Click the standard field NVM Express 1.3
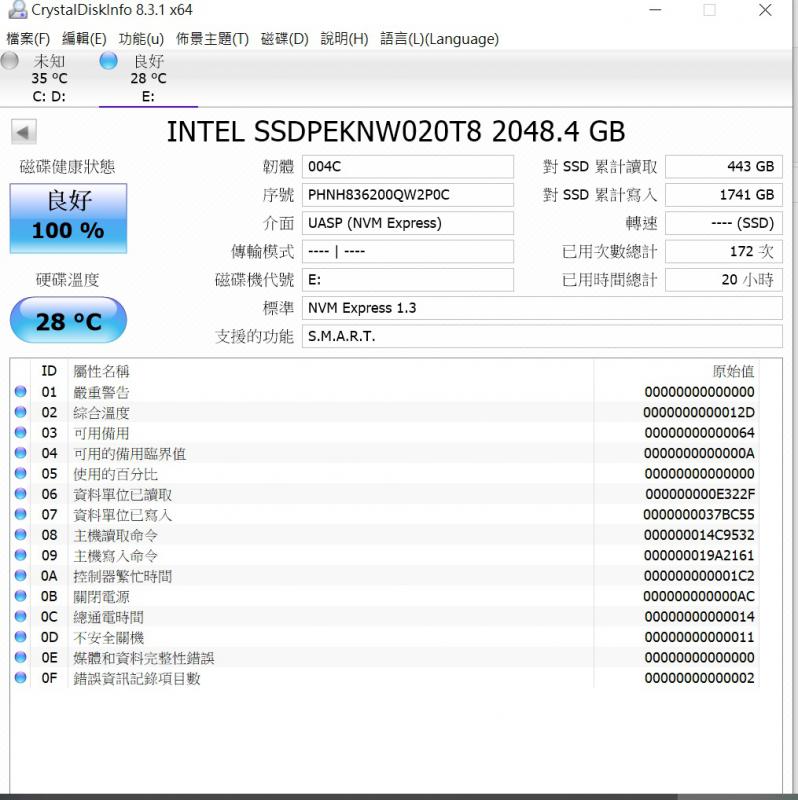Screen dimensions: 798x800 (x=542, y=308)
